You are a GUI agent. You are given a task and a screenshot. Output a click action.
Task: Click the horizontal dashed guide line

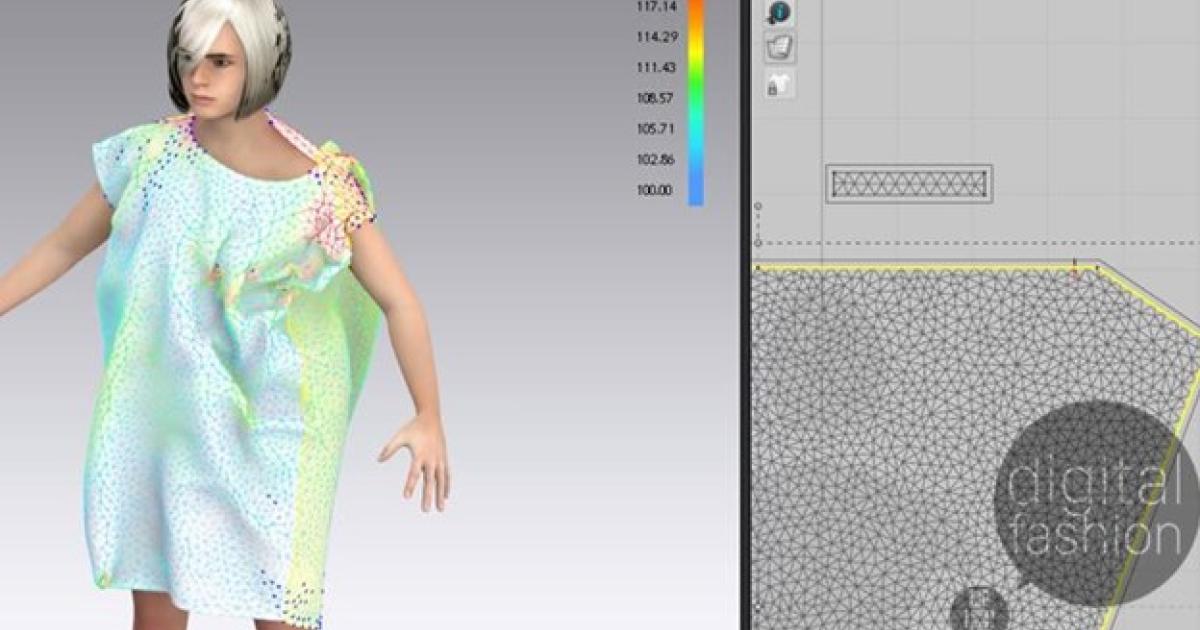point(950,243)
